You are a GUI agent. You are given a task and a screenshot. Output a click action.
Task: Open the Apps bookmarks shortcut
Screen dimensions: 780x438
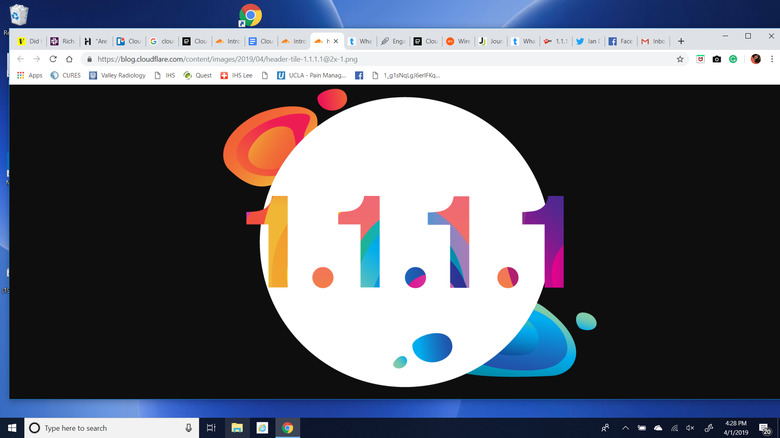(29, 76)
